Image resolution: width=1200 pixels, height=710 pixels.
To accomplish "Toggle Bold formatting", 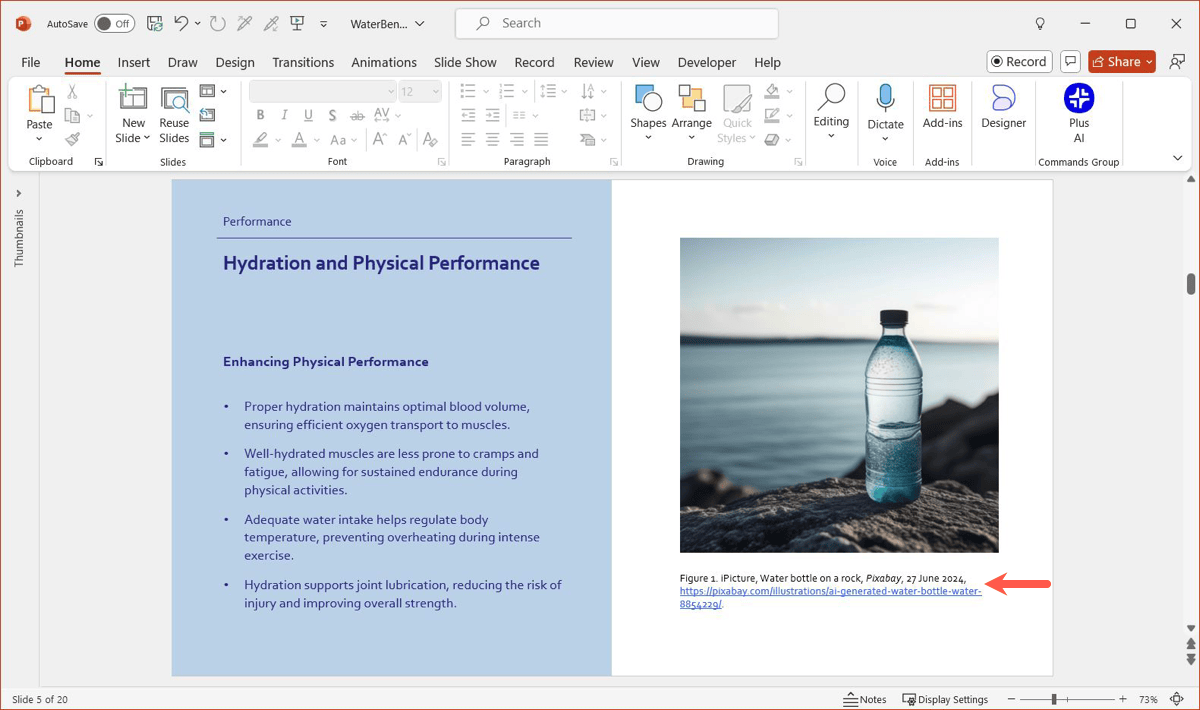I will click(260, 115).
